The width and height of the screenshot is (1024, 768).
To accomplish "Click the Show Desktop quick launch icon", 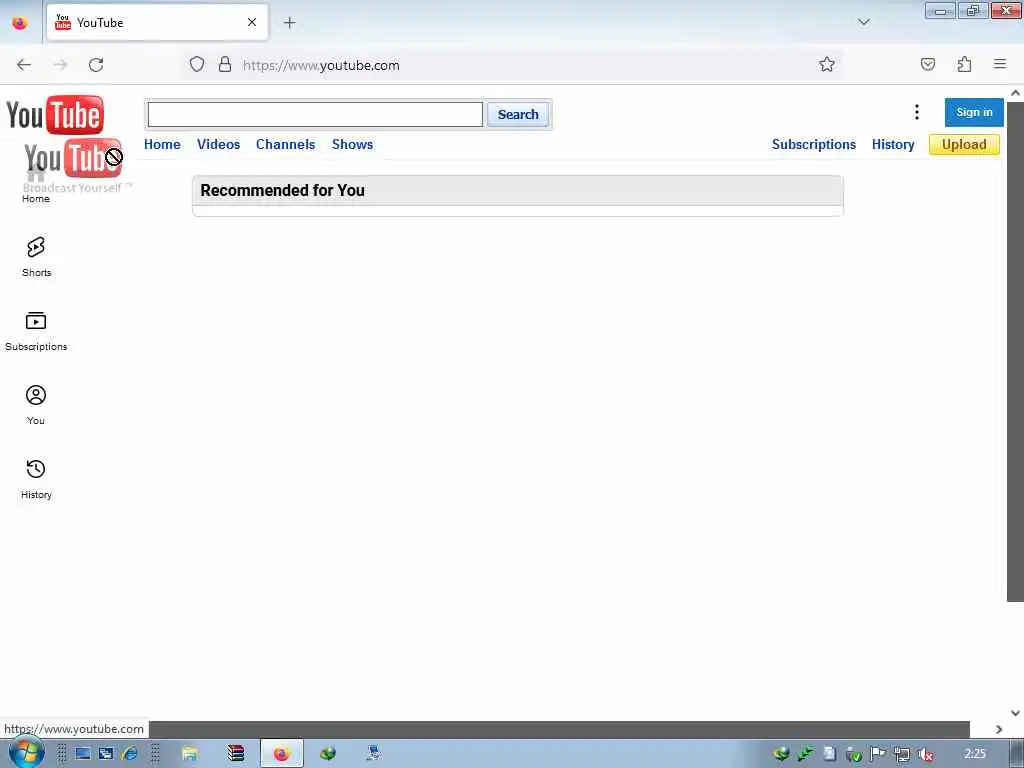I will click(x=83, y=754).
